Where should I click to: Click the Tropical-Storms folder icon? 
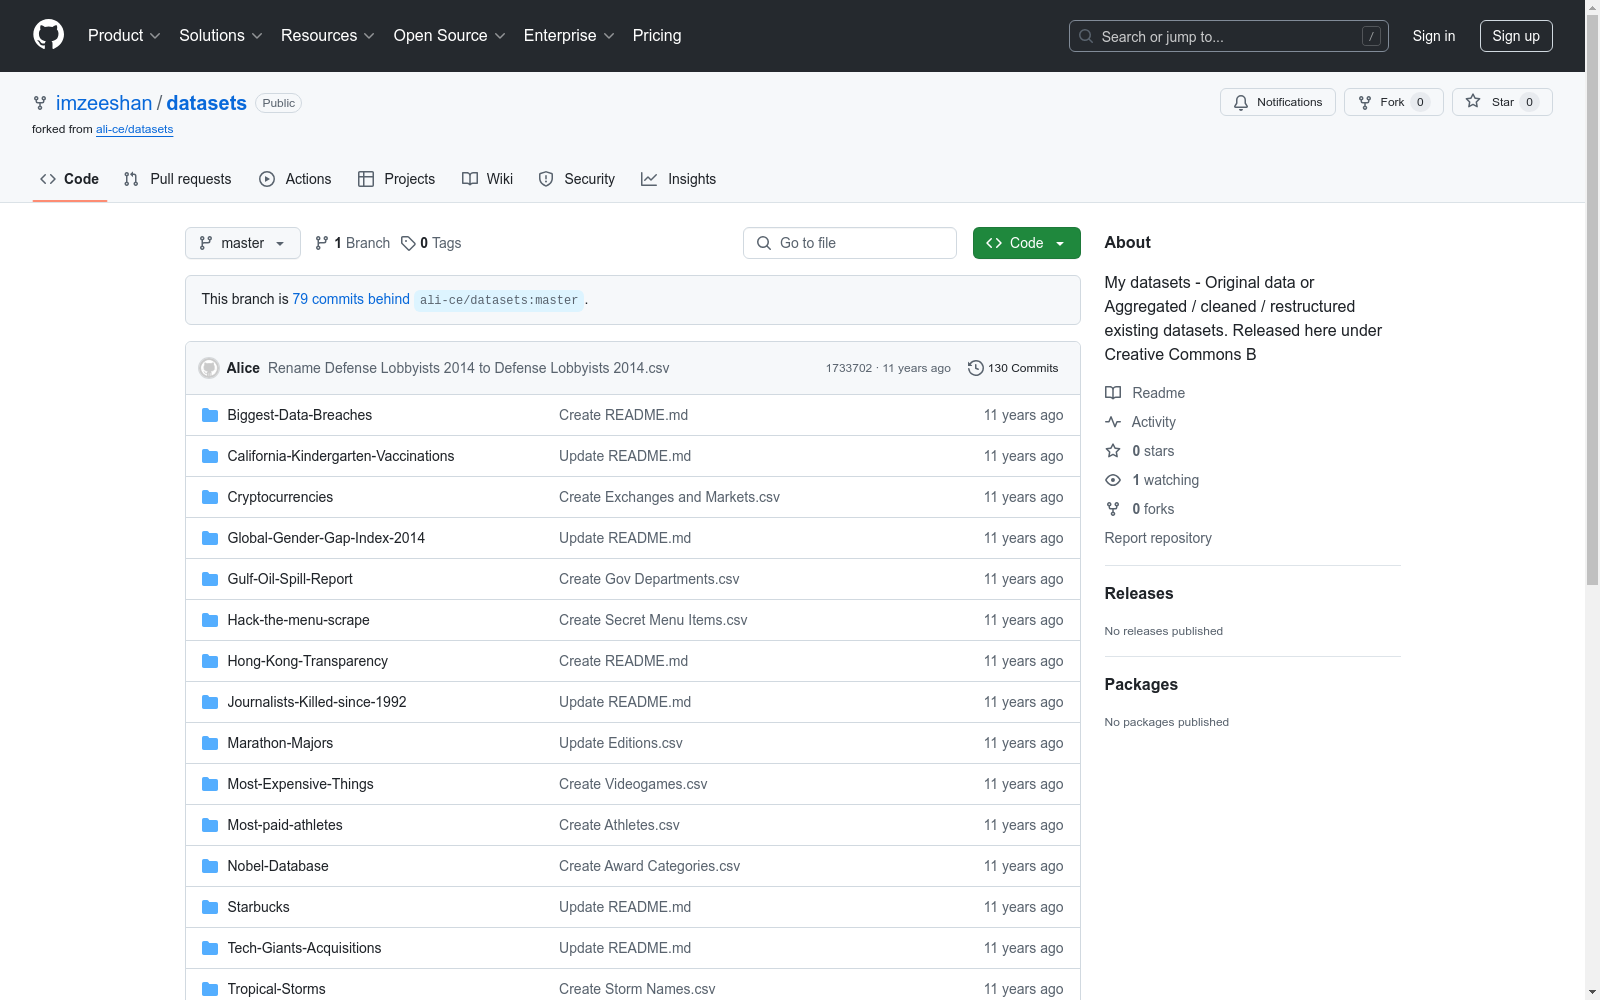pyautogui.click(x=210, y=989)
